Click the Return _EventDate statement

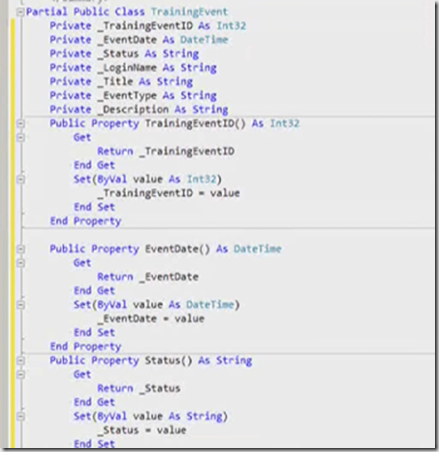tap(148, 277)
